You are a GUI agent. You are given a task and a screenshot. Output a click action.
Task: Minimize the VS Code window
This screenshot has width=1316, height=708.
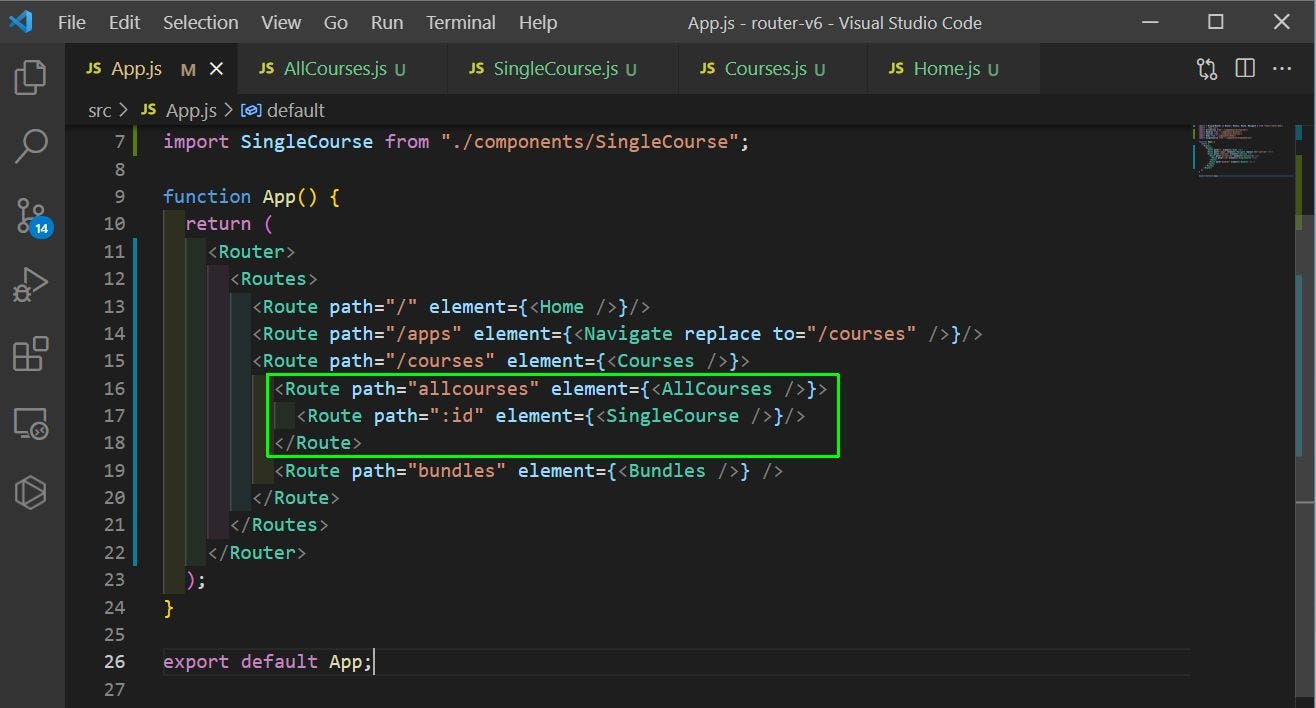point(1150,22)
